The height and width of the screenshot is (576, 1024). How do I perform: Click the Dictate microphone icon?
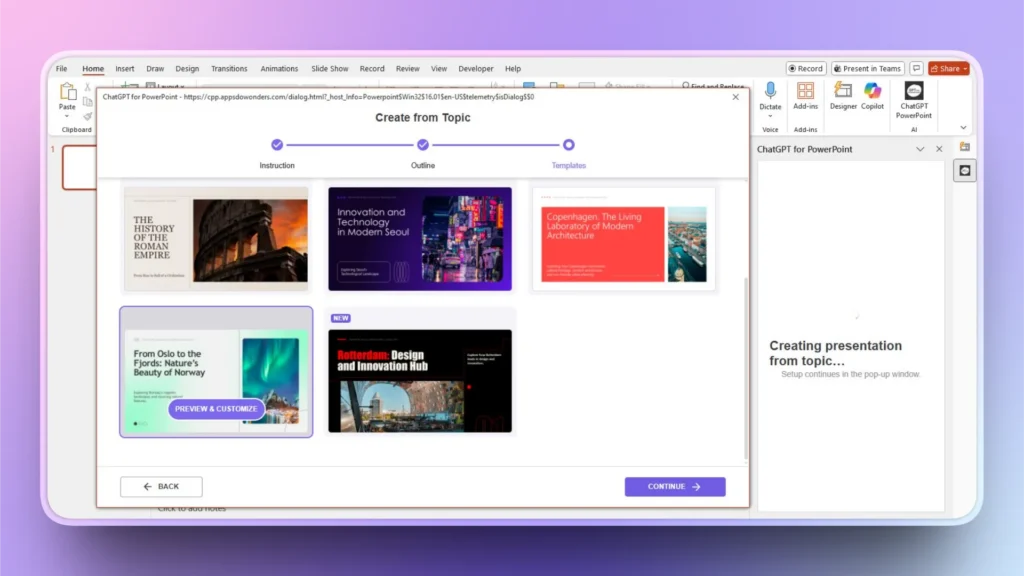(770, 89)
